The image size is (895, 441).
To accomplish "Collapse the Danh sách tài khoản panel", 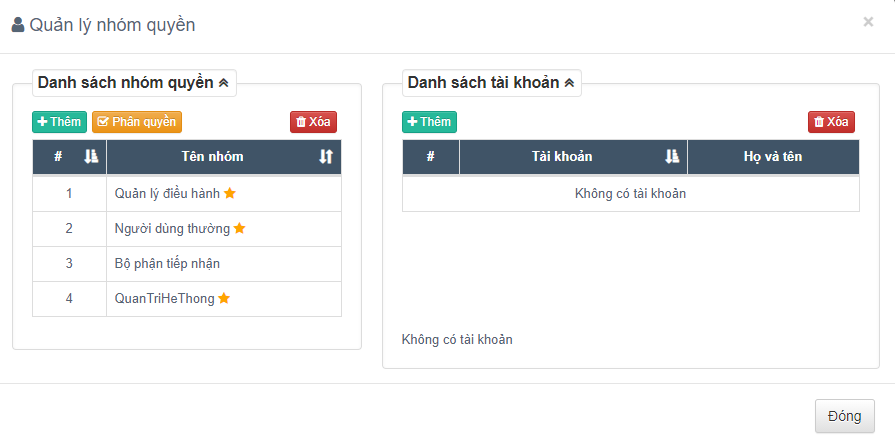I will [x=569, y=83].
